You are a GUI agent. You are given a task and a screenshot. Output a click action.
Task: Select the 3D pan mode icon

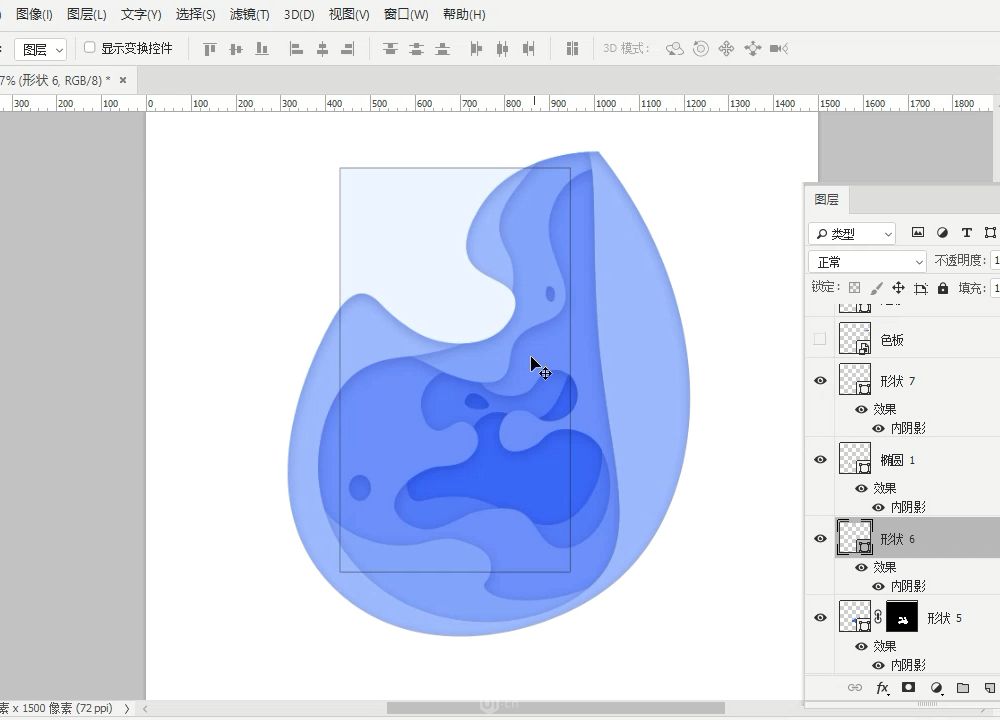click(726, 49)
